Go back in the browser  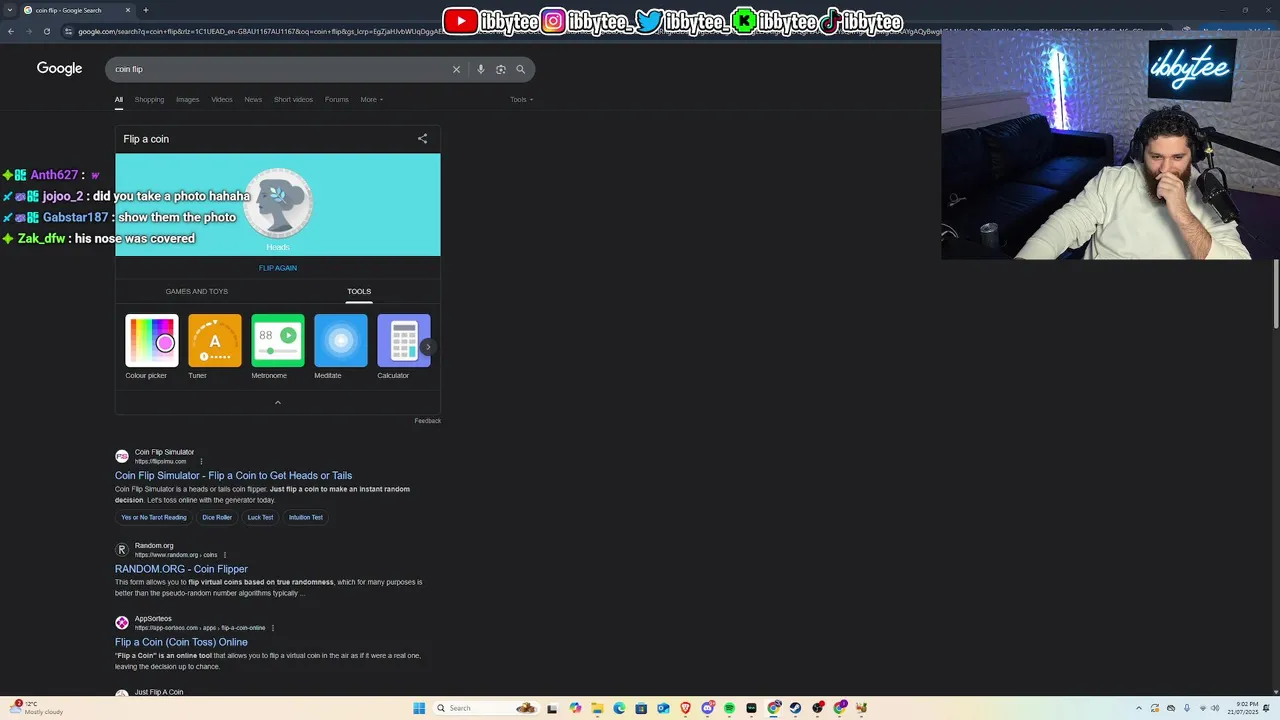(11, 31)
